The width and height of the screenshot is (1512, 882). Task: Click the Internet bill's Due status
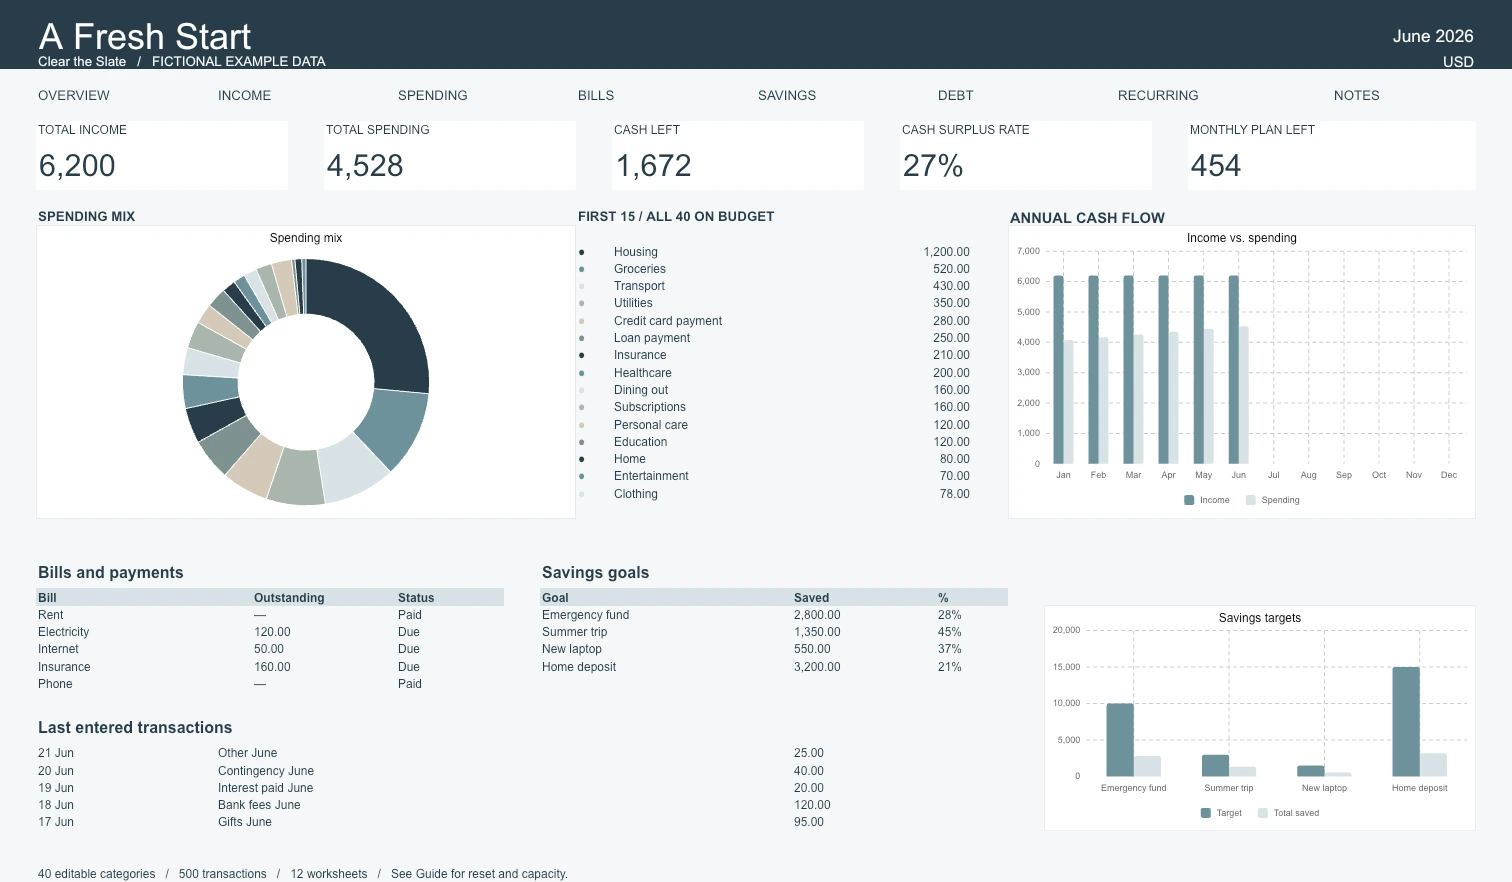tap(409, 649)
